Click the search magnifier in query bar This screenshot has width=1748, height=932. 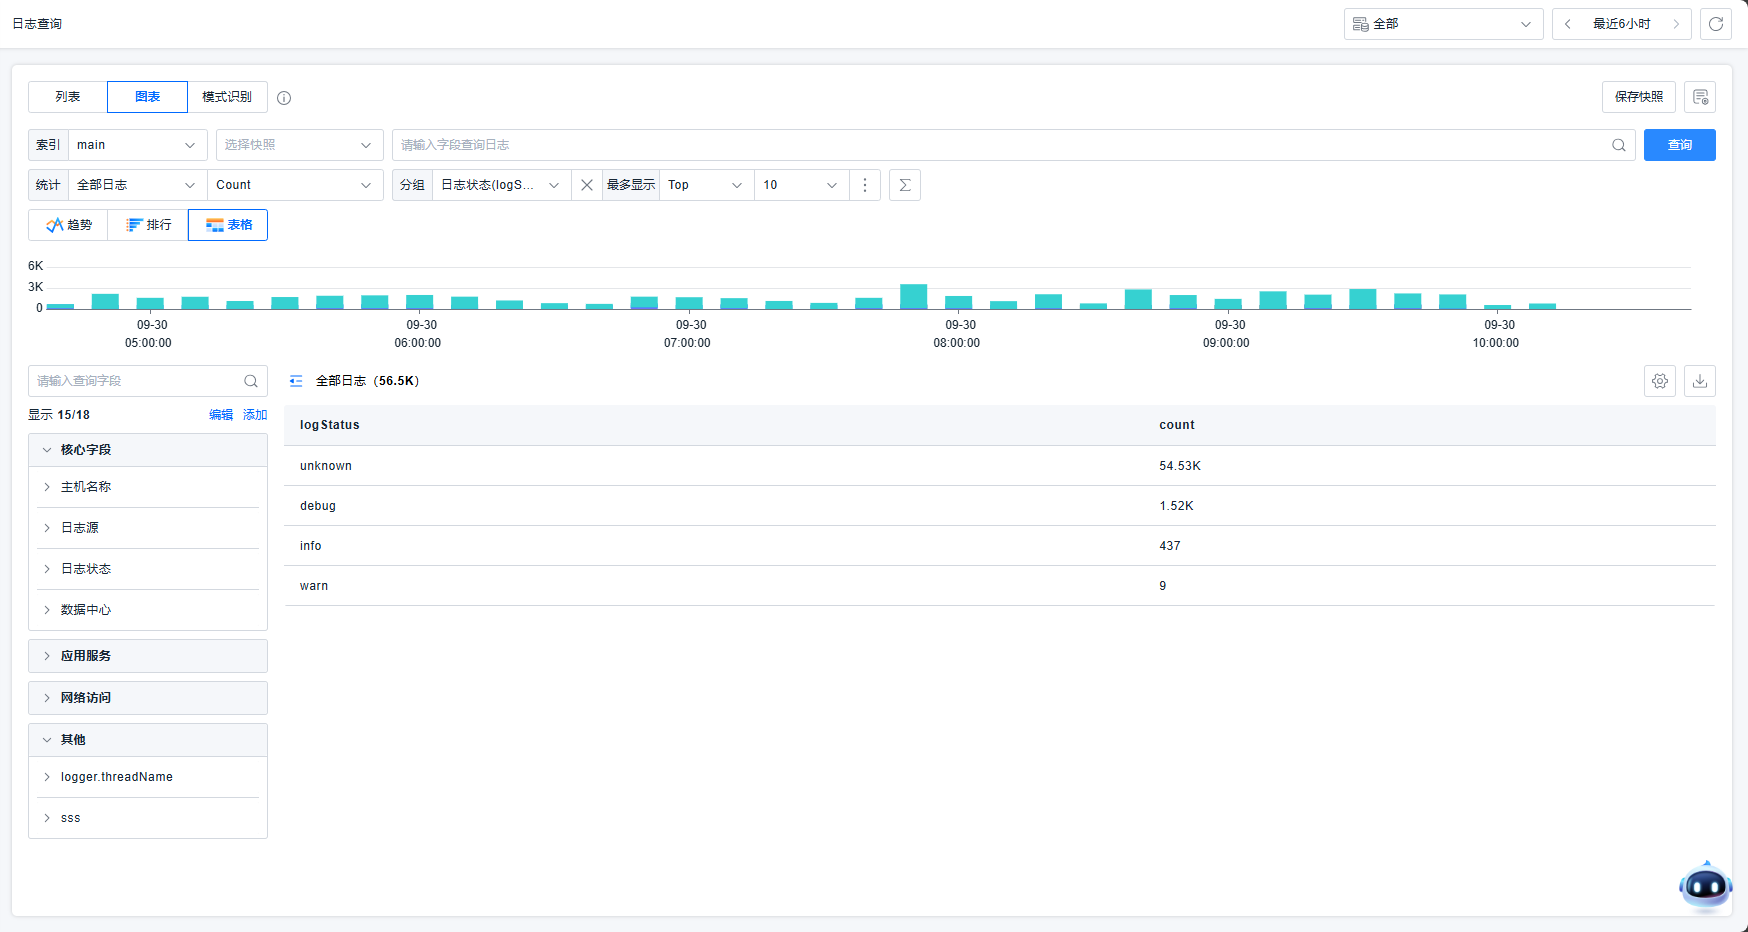[x=1618, y=145]
